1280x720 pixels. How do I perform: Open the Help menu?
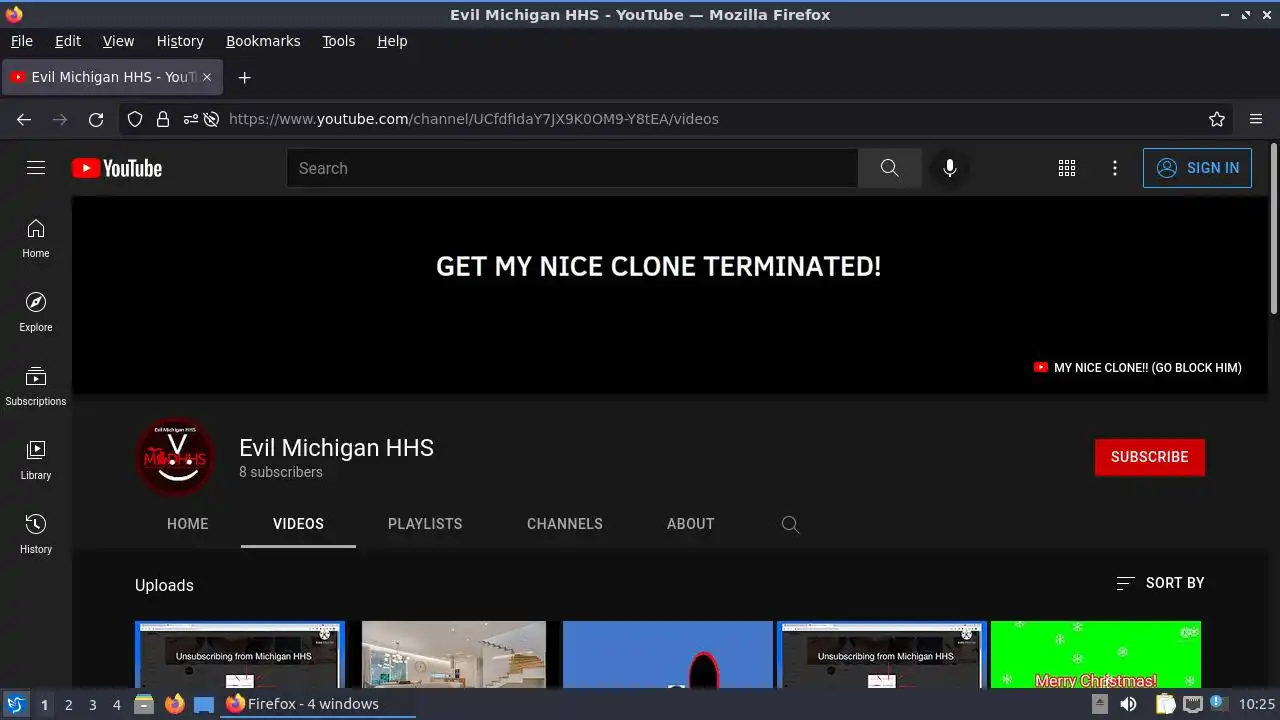pyautogui.click(x=392, y=41)
